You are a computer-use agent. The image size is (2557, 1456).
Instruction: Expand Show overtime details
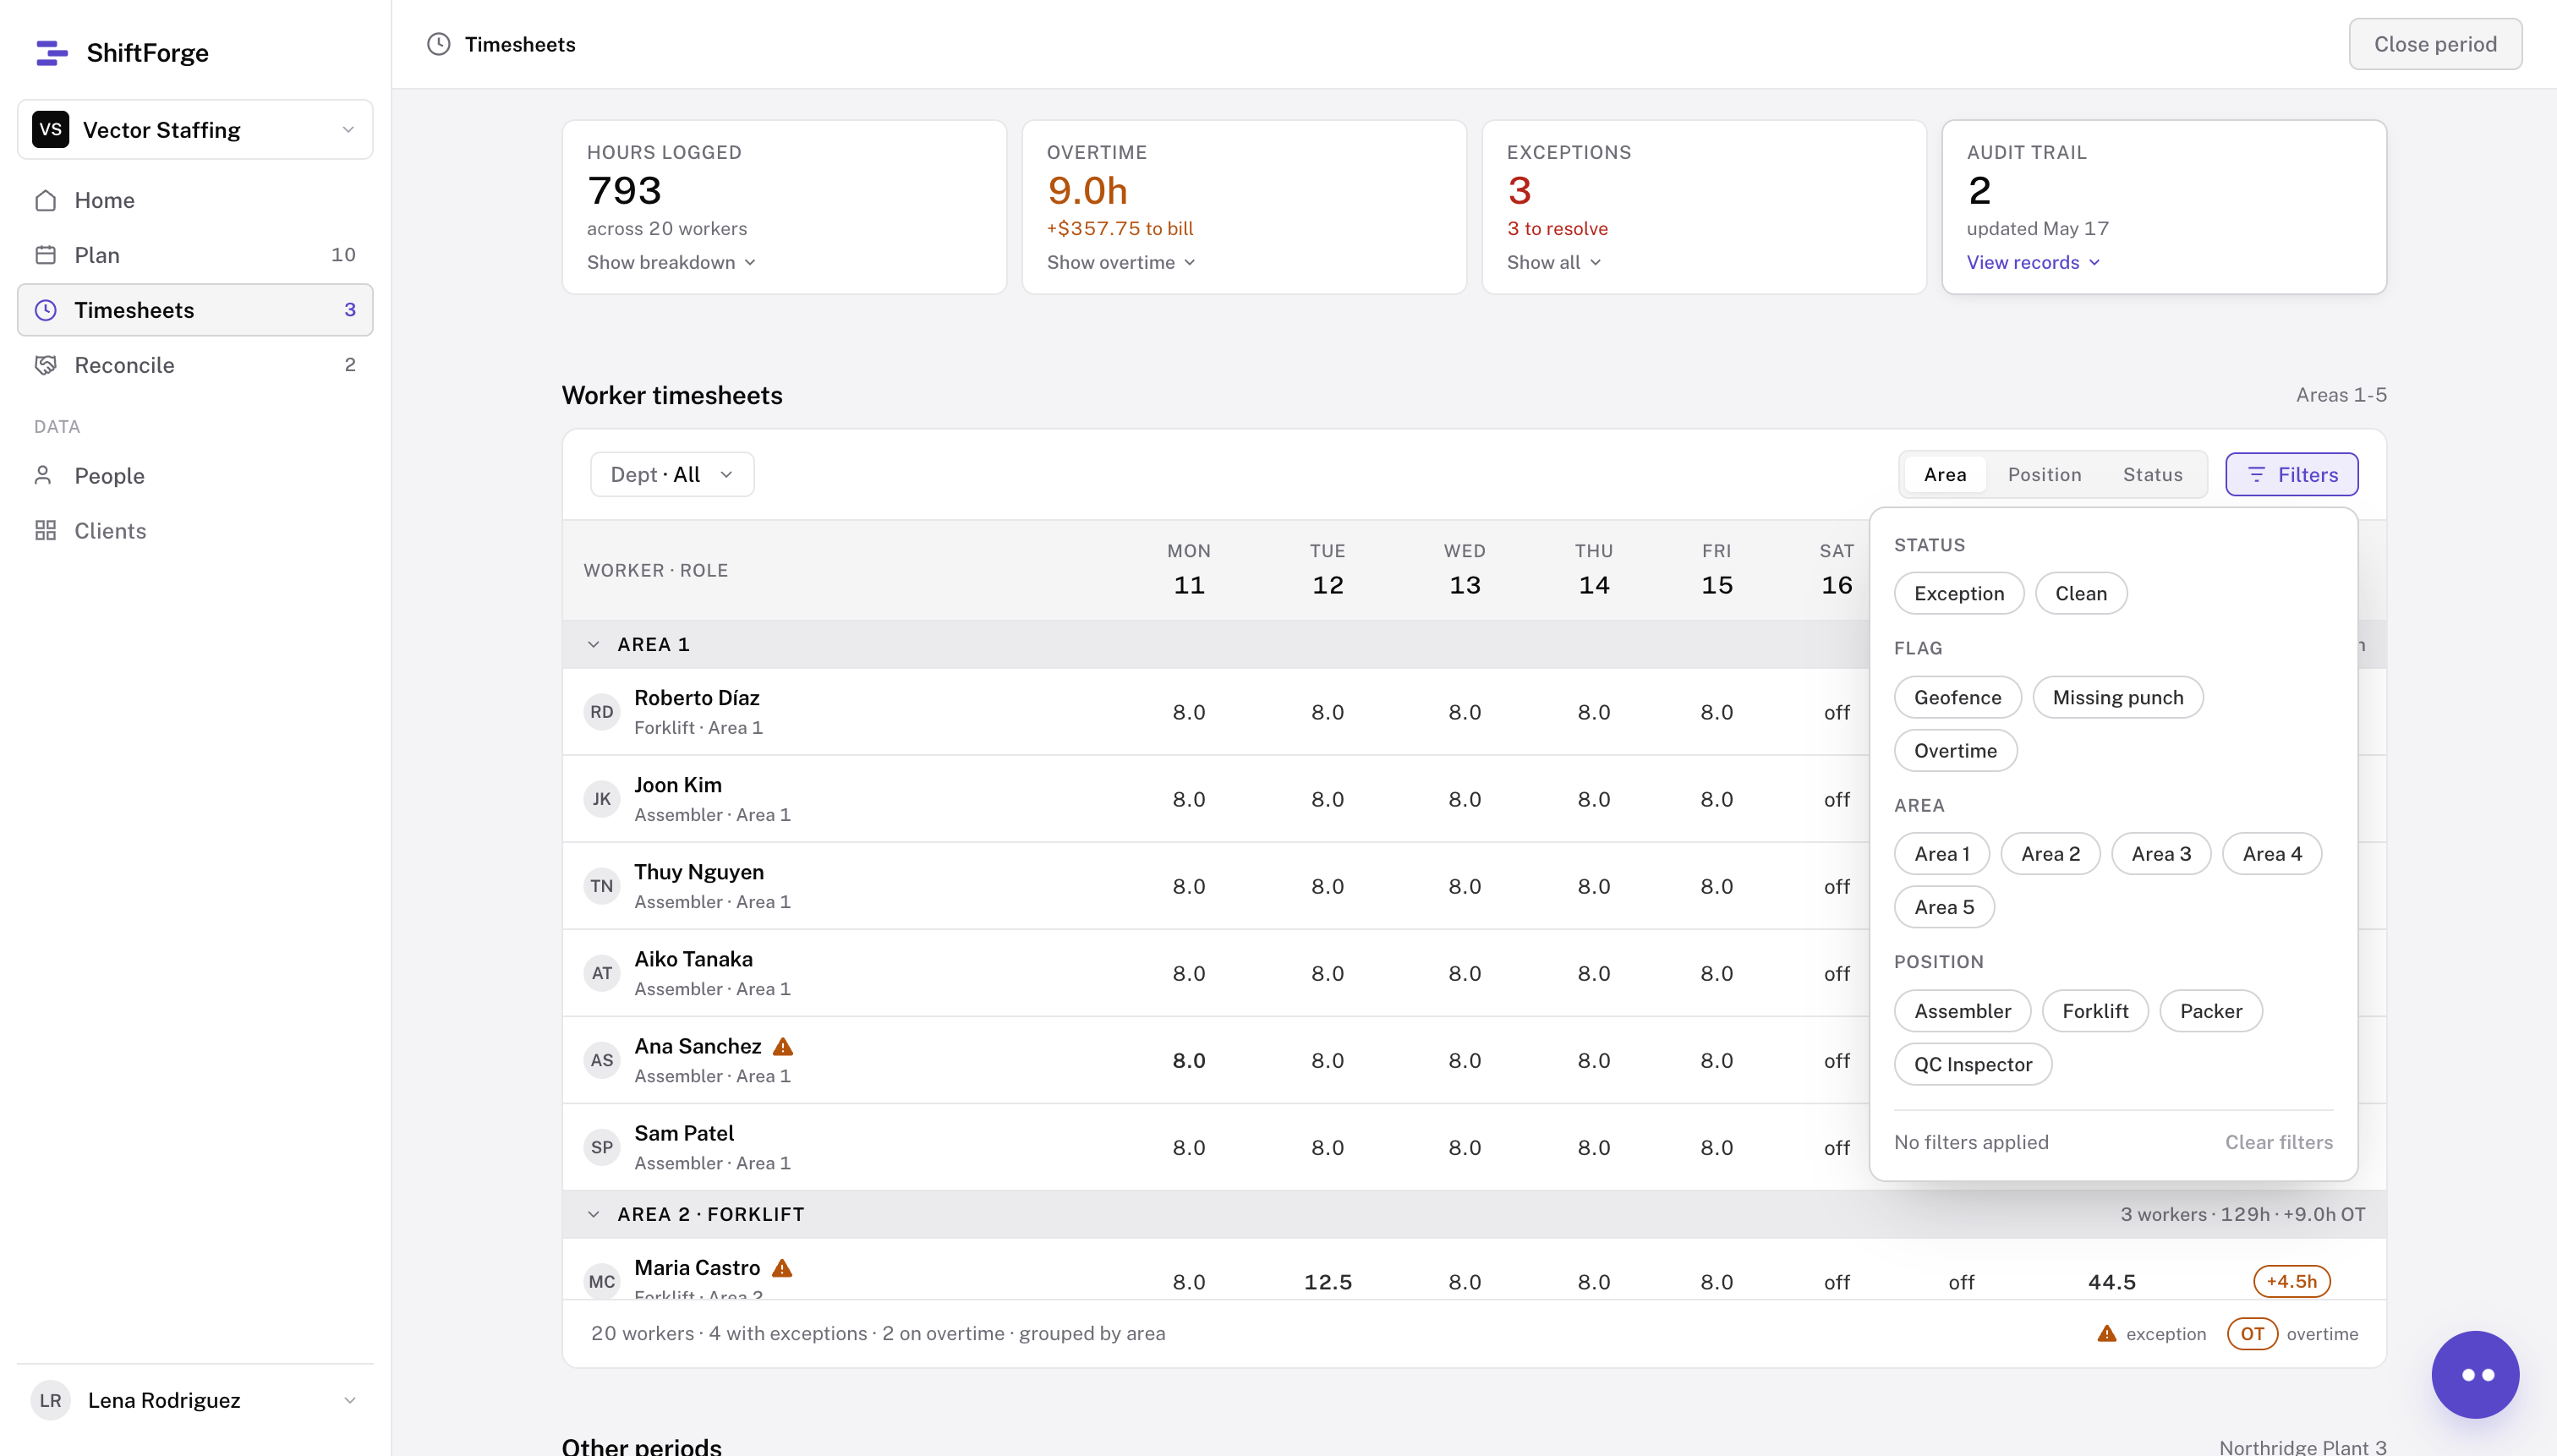tap(1121, 262)
